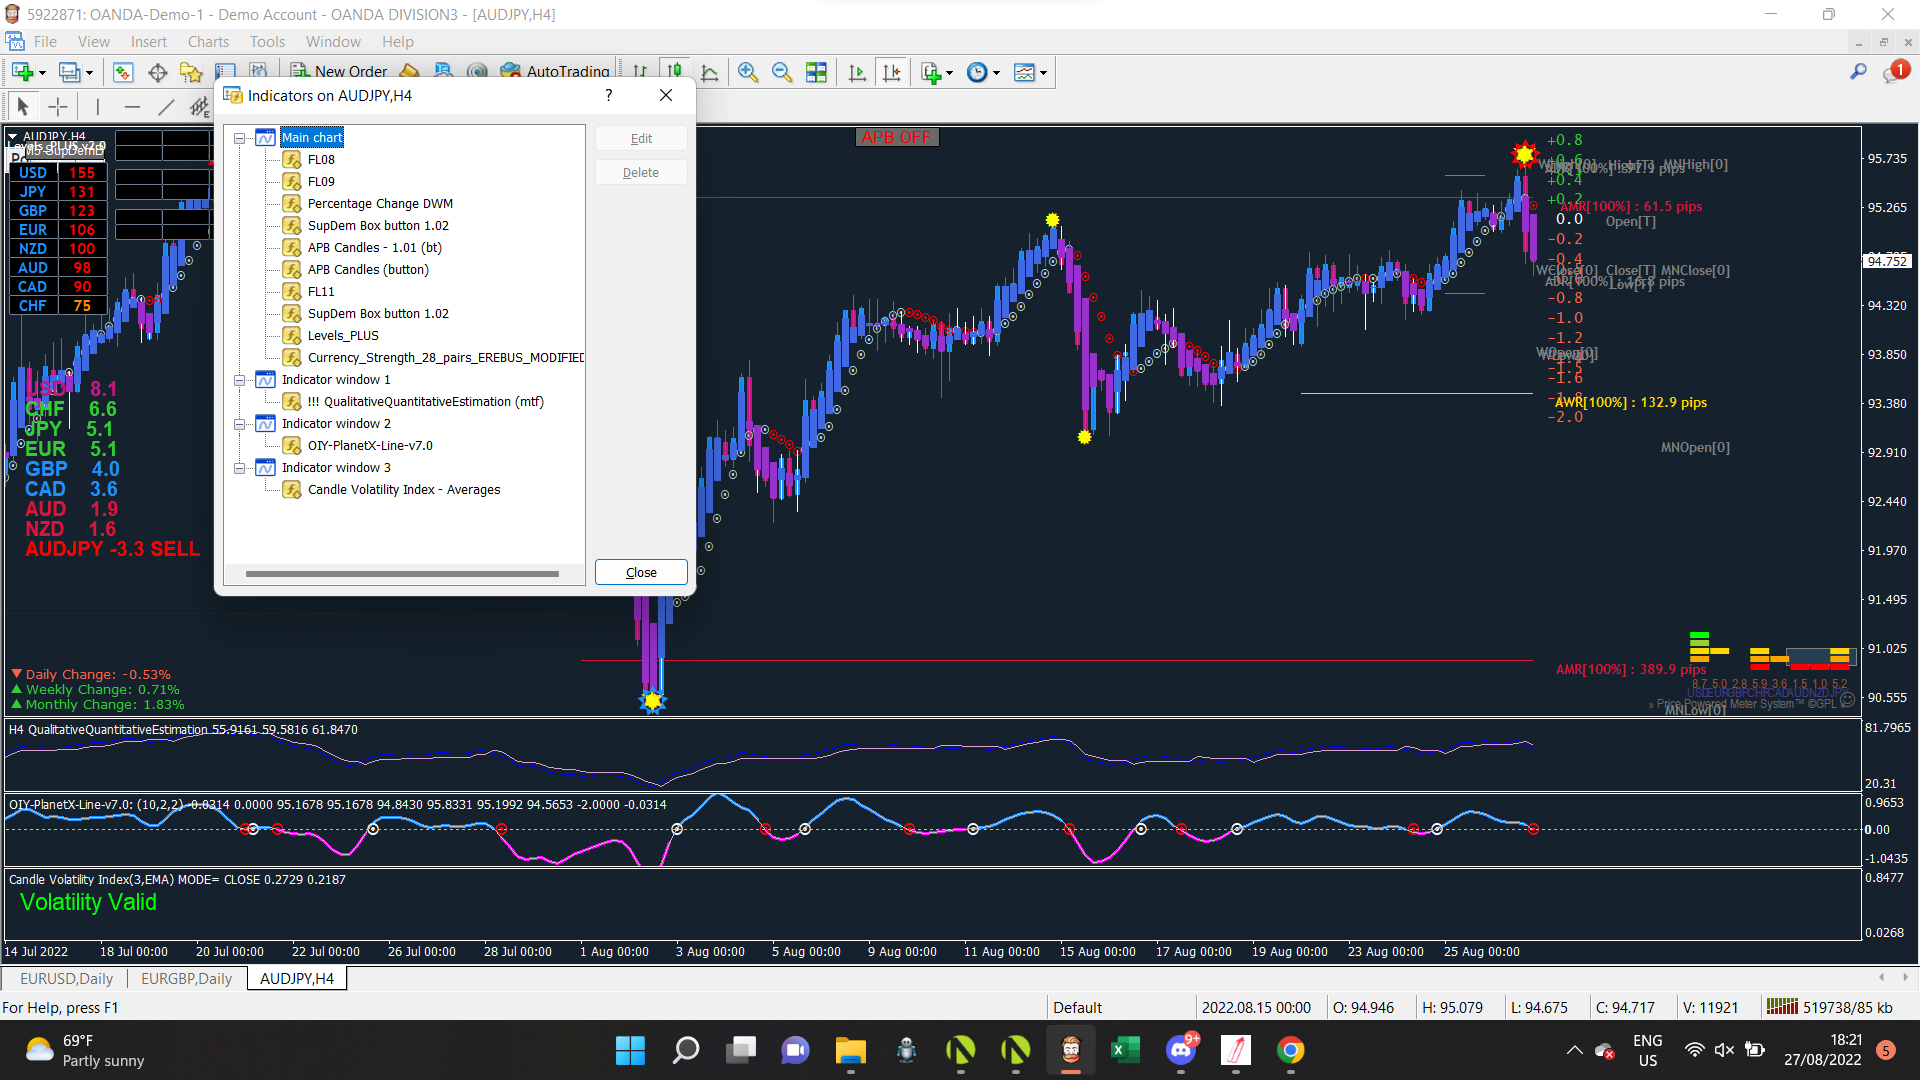Draw a vertical line tool
The height and width of the screenshot is (1080, 1920).
97,107
